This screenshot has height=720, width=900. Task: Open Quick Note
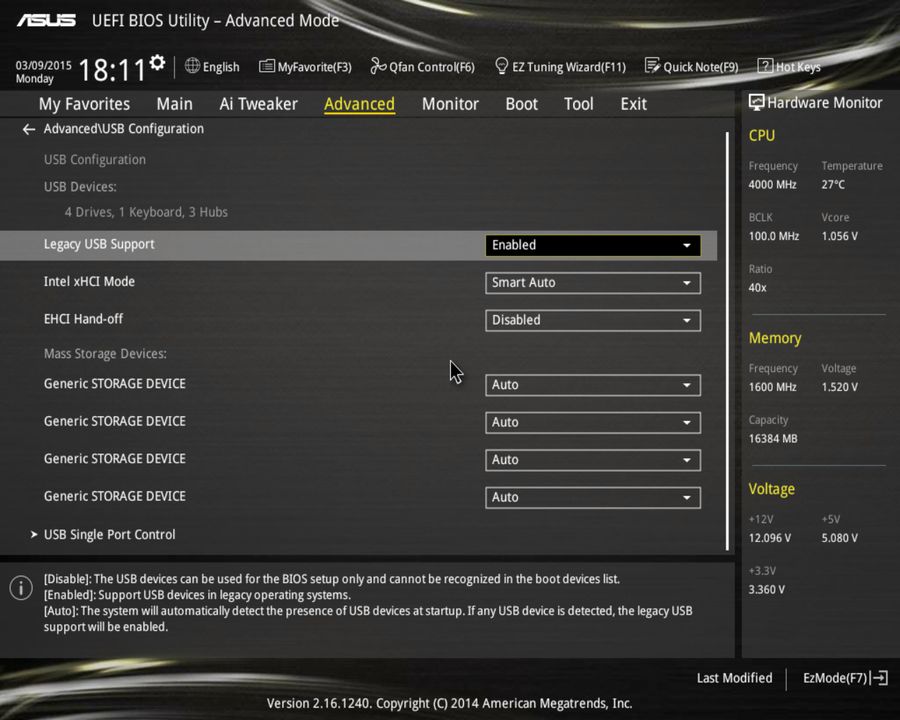pos(692,66)
